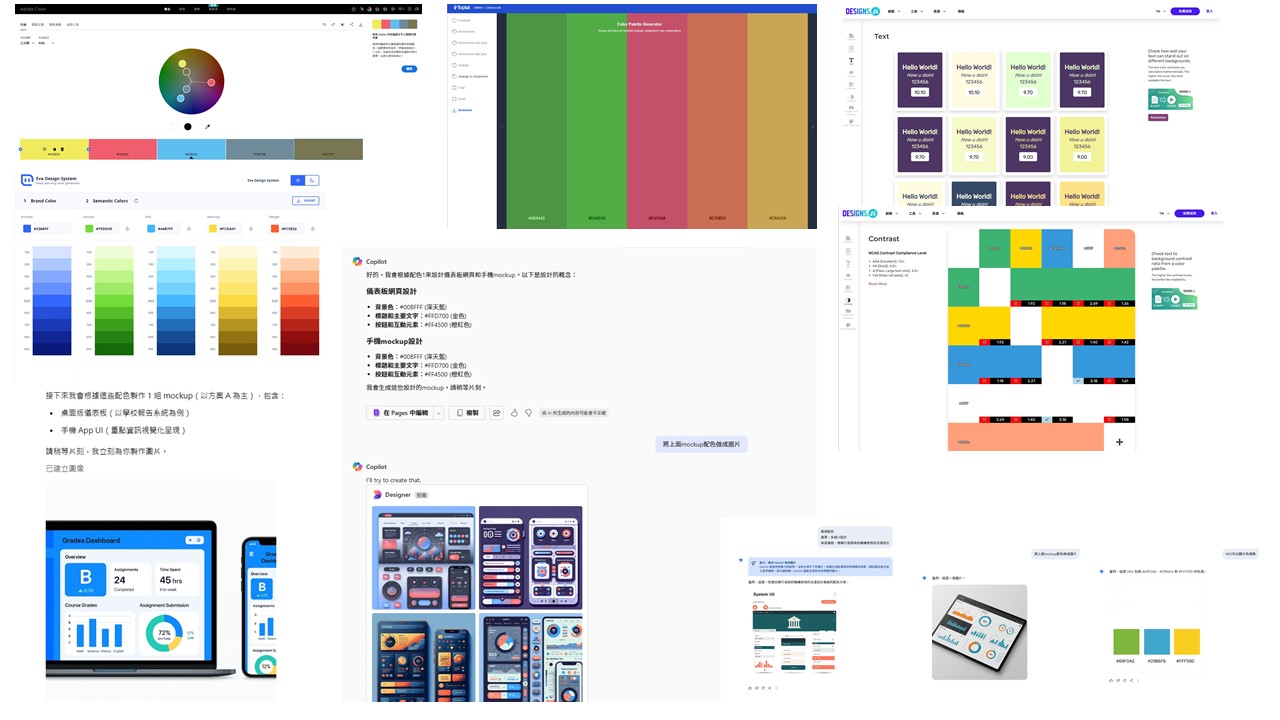Click the Adobe Color logo text

click(34, 8)
